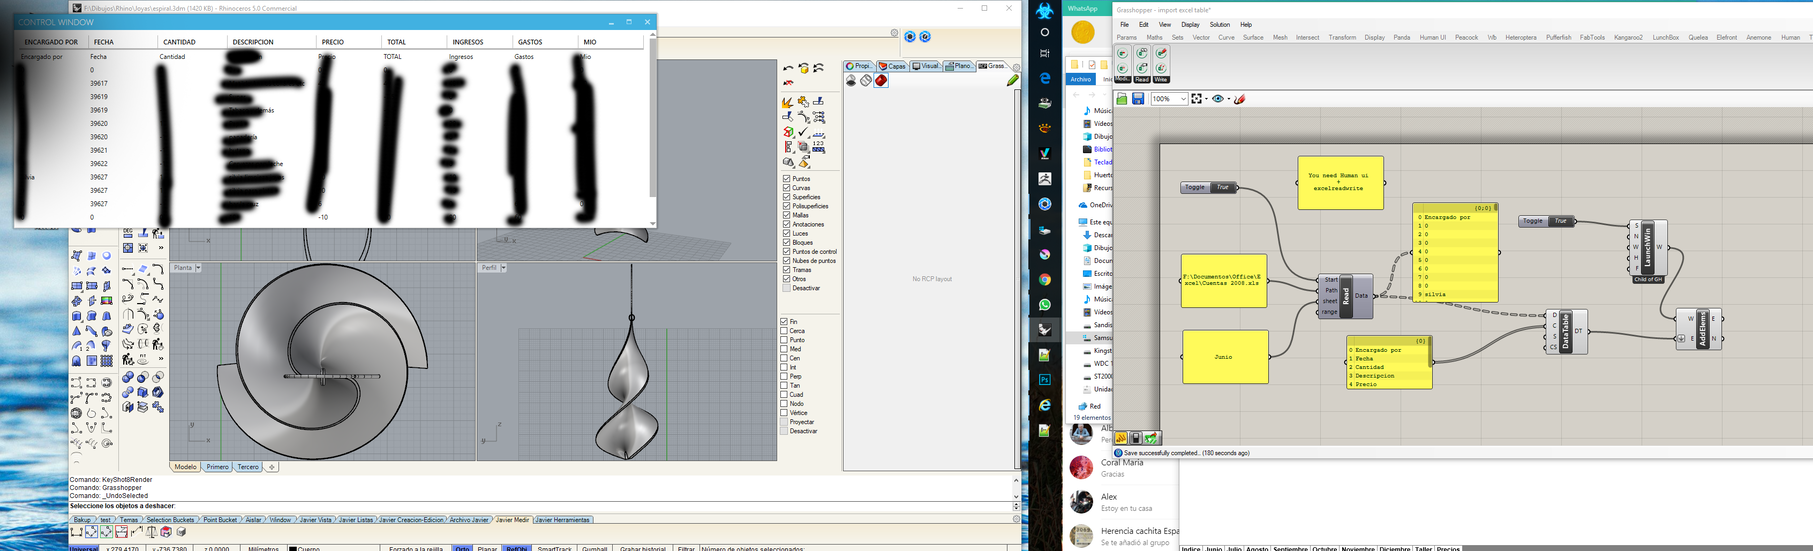Uncheck the Curvas selection filter
Screen dimensions: 1813x551
coord(786,188)
